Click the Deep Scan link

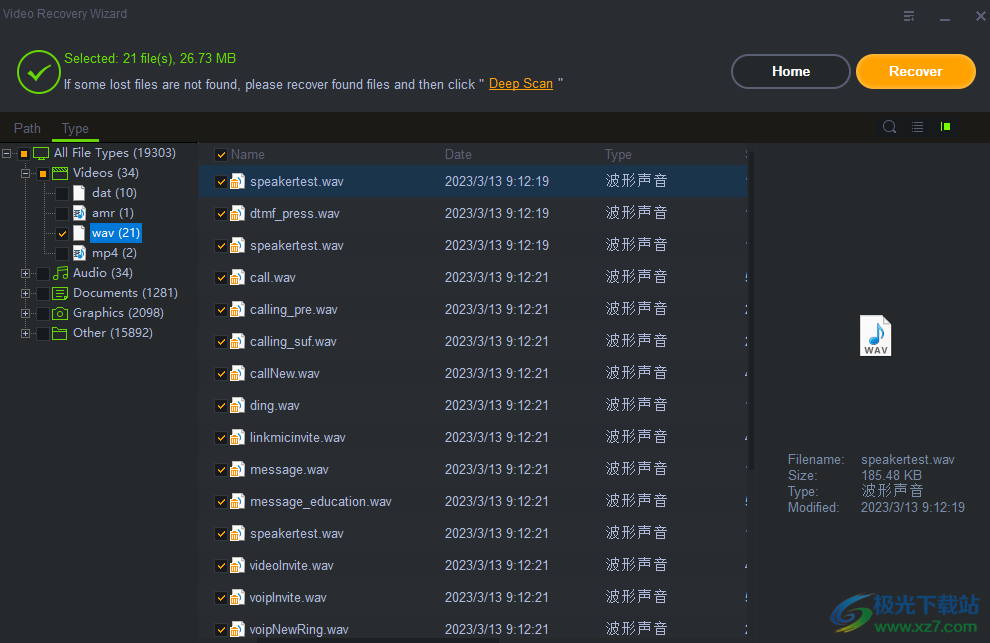pyautogui.click(x=520, y=84)
